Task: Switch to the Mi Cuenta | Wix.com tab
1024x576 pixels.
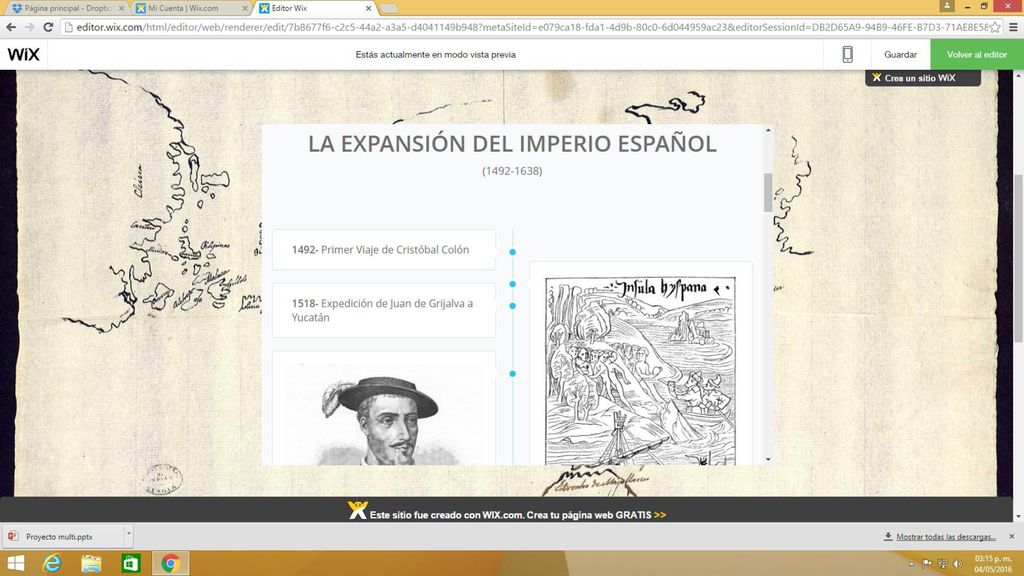Action: pos(189,8)
